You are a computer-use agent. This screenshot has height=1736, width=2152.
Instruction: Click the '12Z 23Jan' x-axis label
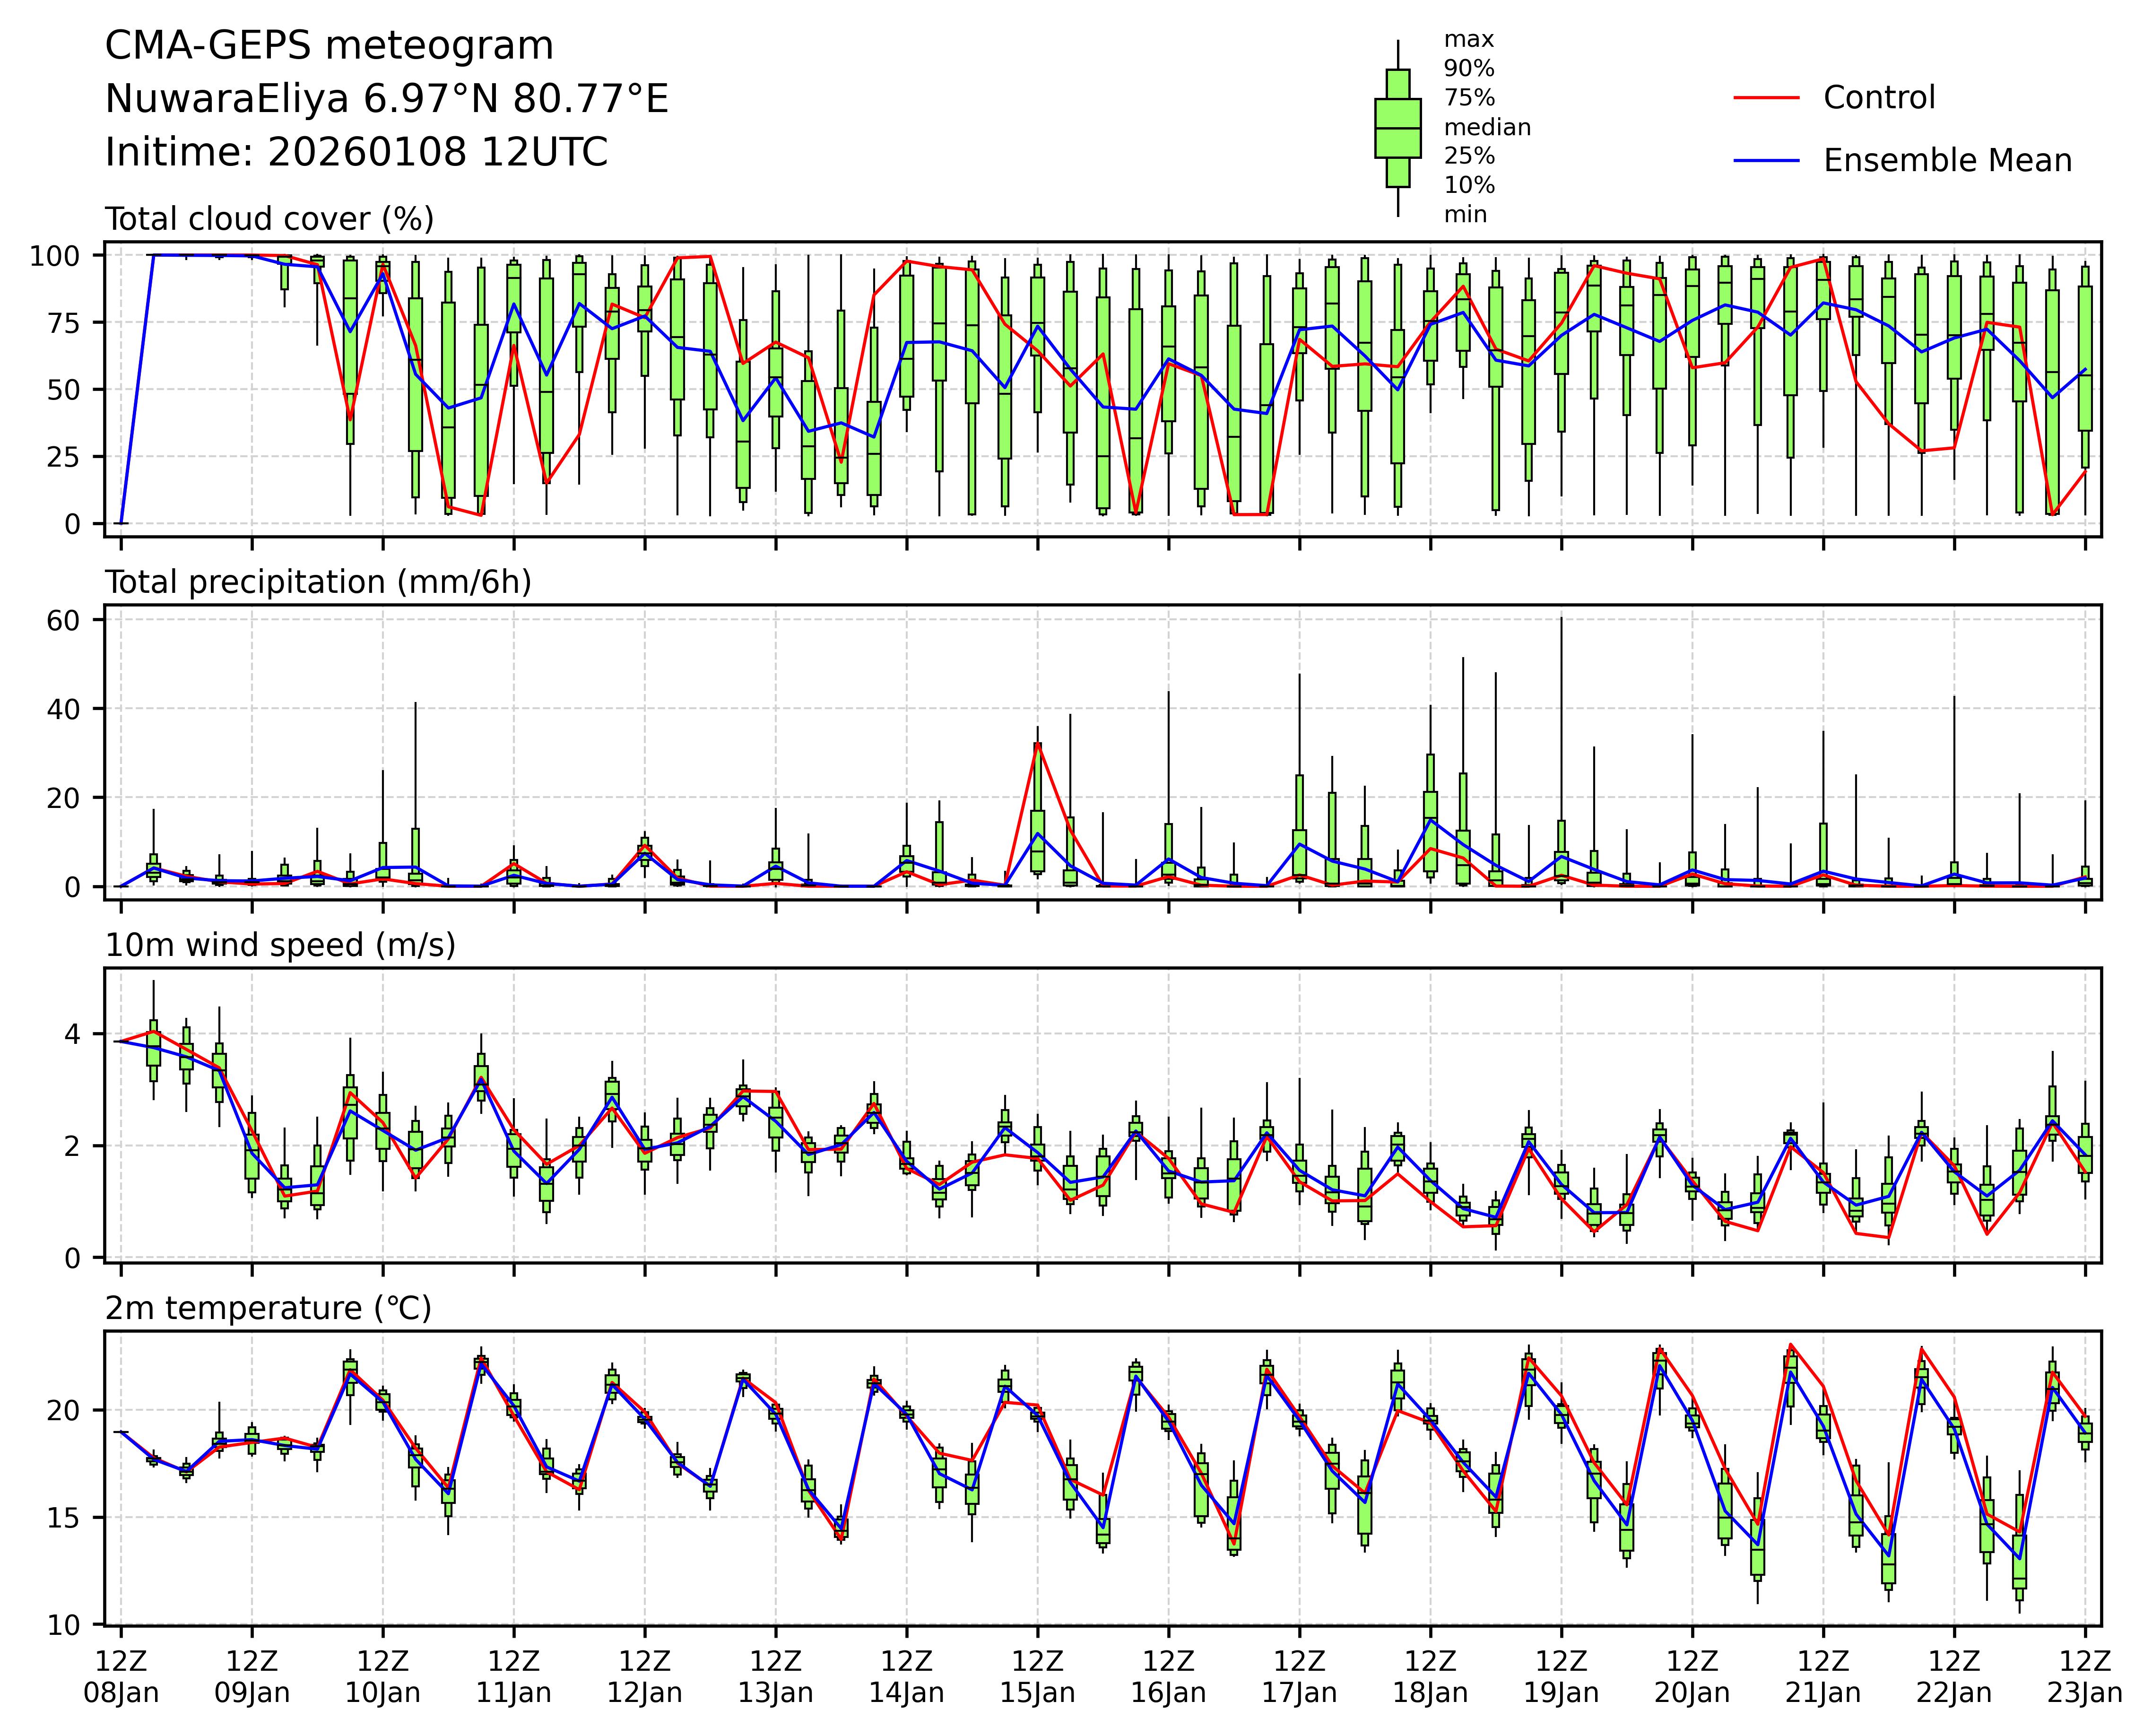[2084, 1677]
